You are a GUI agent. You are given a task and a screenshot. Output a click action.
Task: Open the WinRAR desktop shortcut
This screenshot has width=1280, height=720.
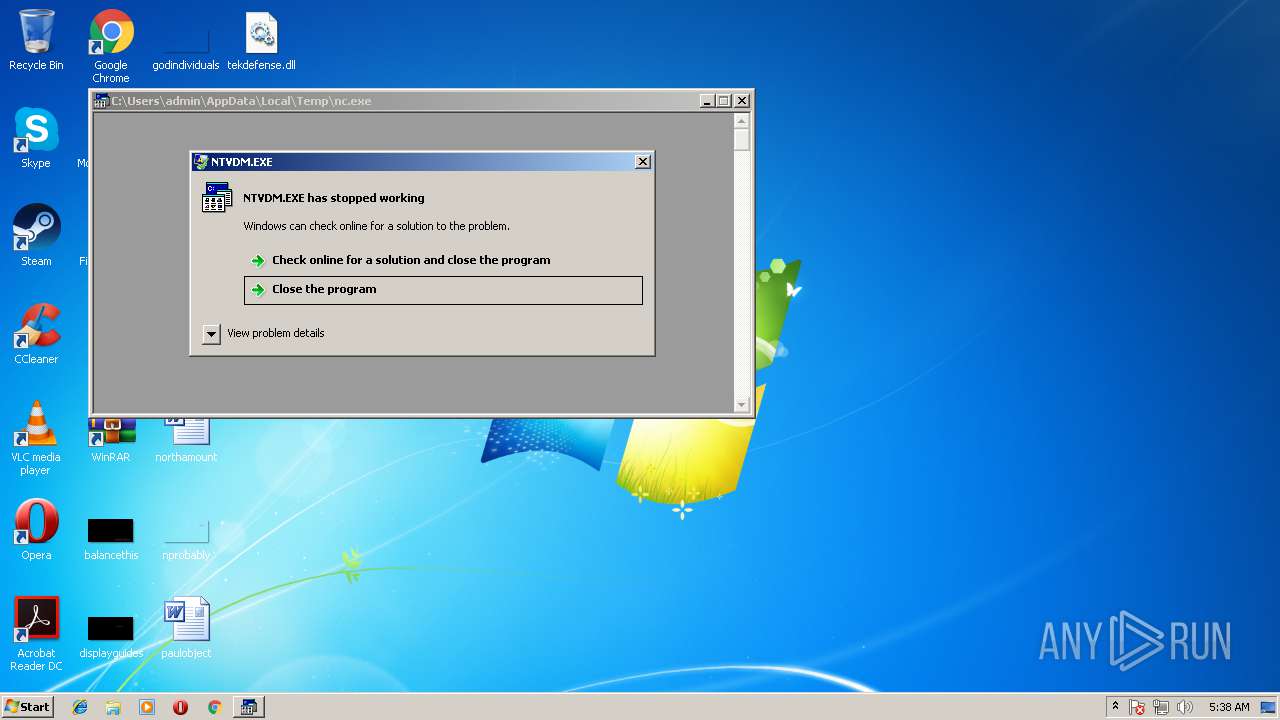click(x=111, y=441)
